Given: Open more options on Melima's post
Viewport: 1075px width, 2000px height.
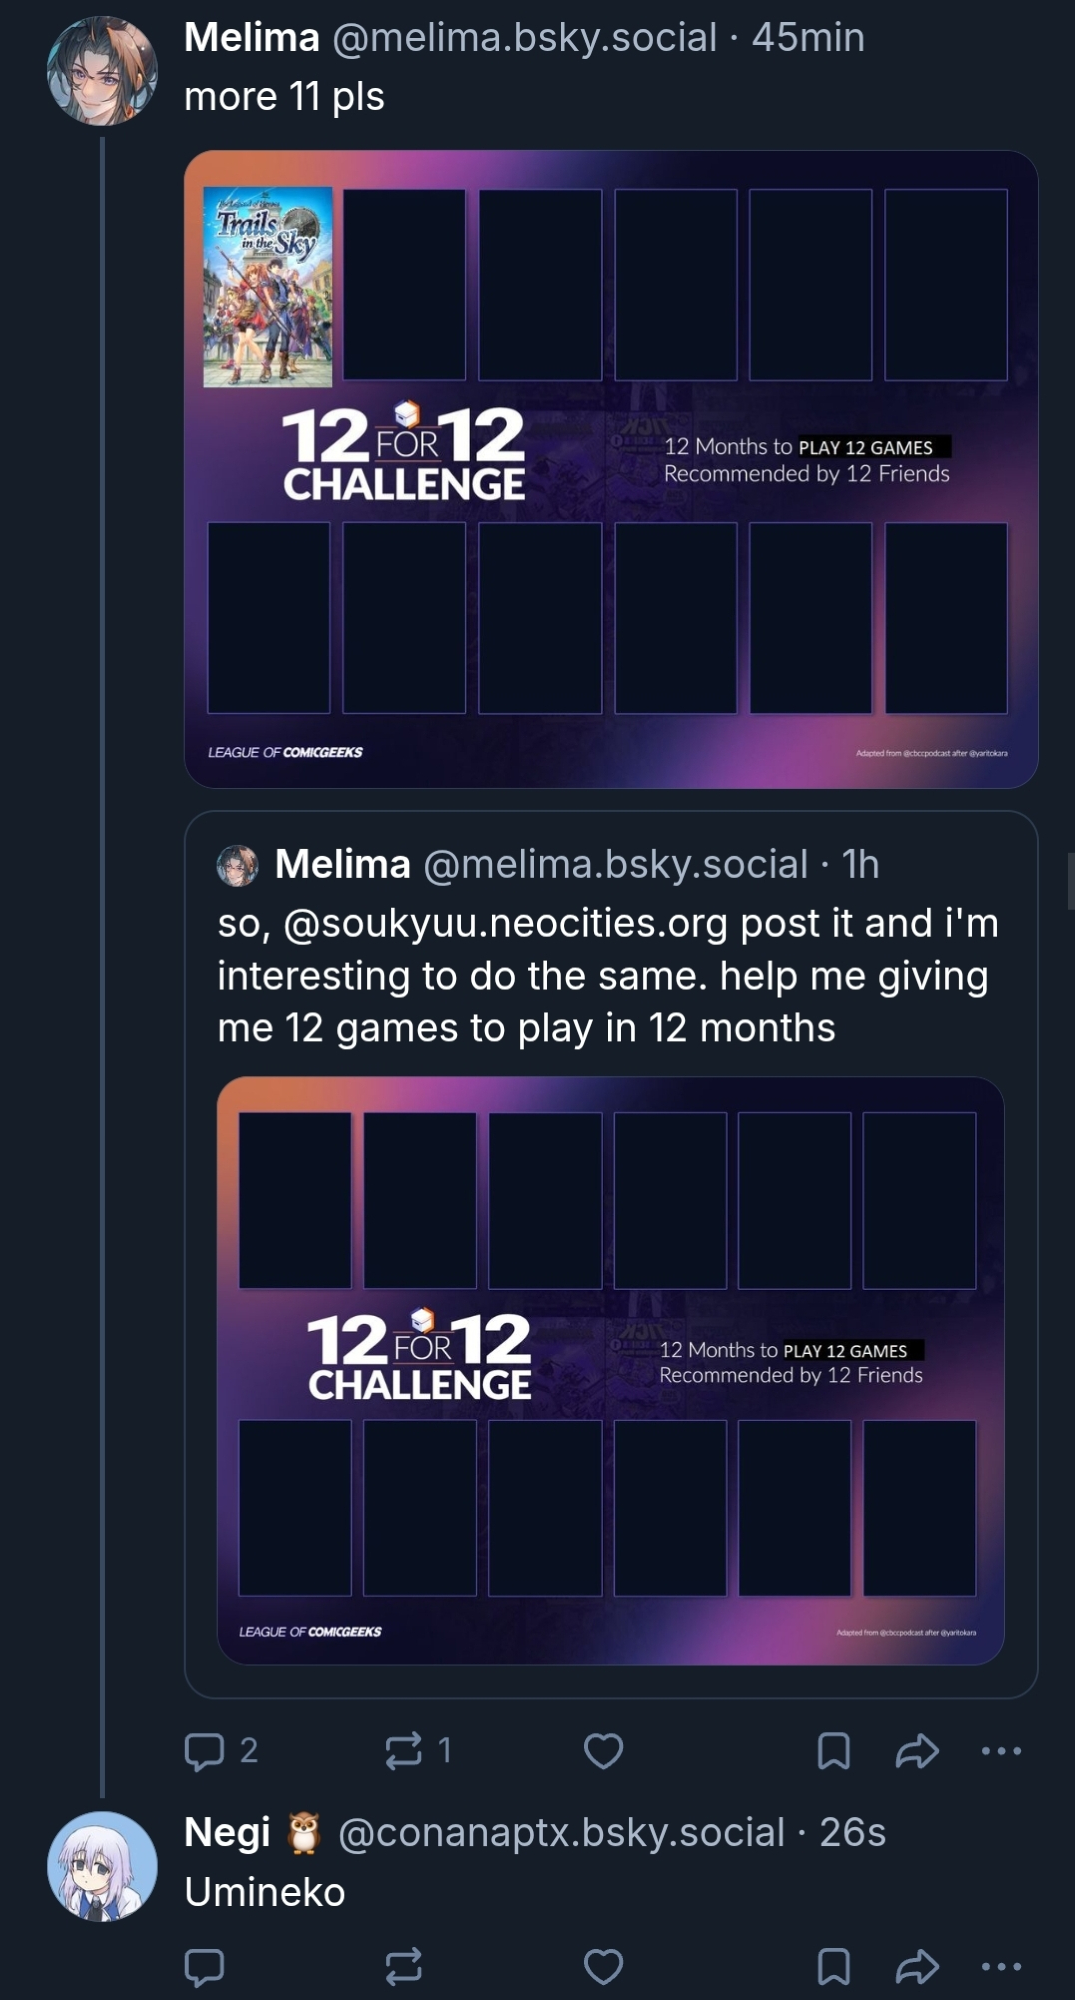Looking at the screenshot, I should click(x=1001, y=1751).
